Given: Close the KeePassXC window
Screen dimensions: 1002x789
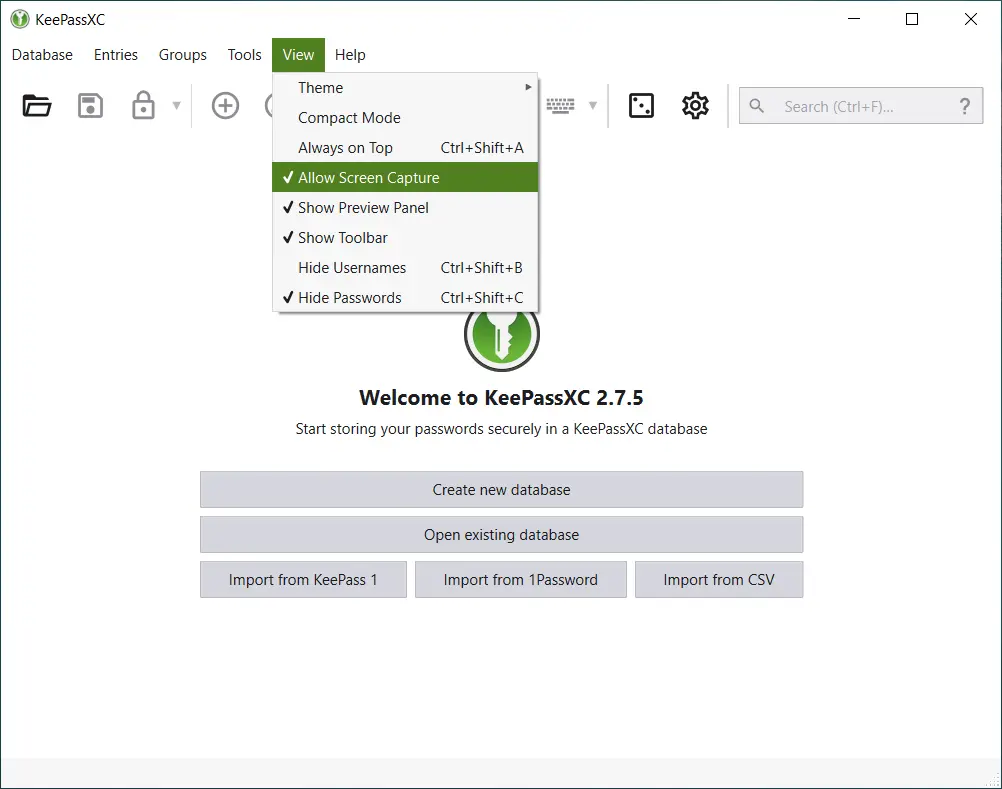Looking at the screenshot, I should (971, 19).
